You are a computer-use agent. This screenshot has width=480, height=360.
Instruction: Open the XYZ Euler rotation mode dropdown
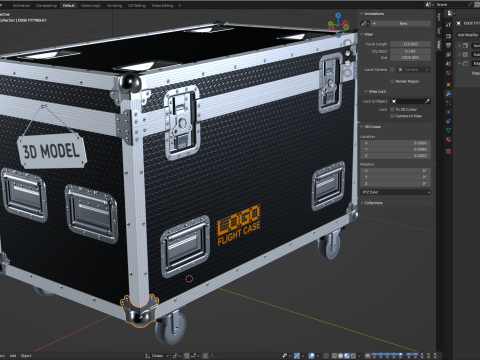(x=396, y=192)
